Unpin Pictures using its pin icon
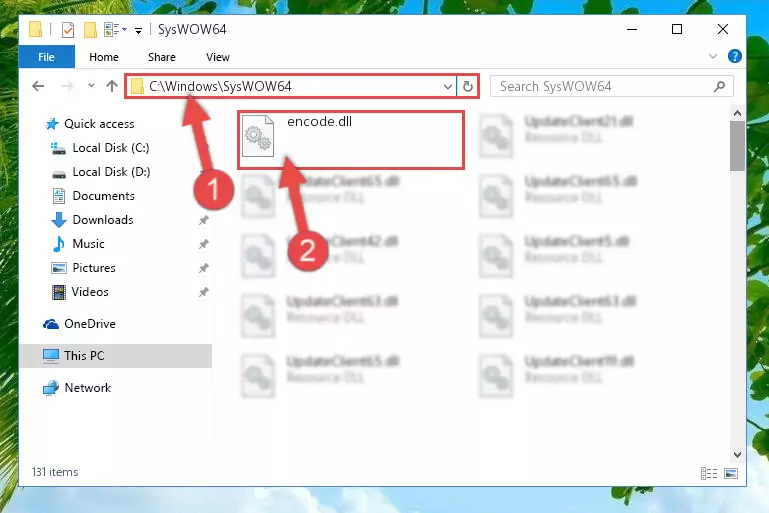The image size is (769, 513). coord(204,268)
